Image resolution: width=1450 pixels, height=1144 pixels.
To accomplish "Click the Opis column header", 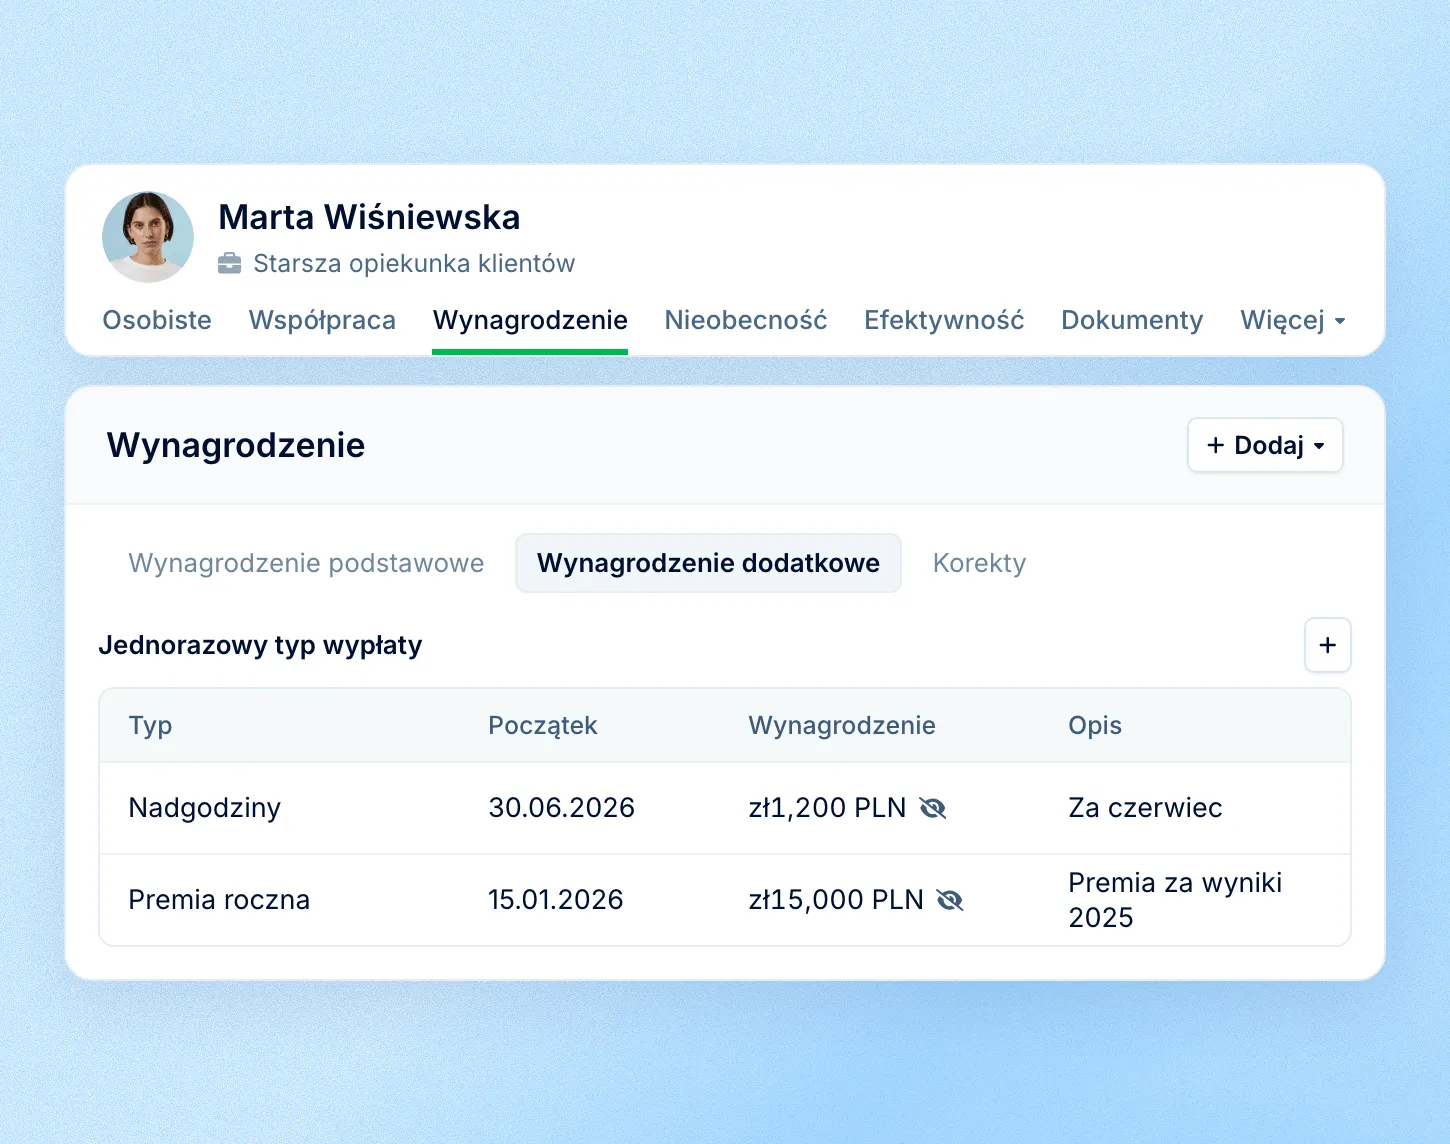I will [x=1095, y=726].
